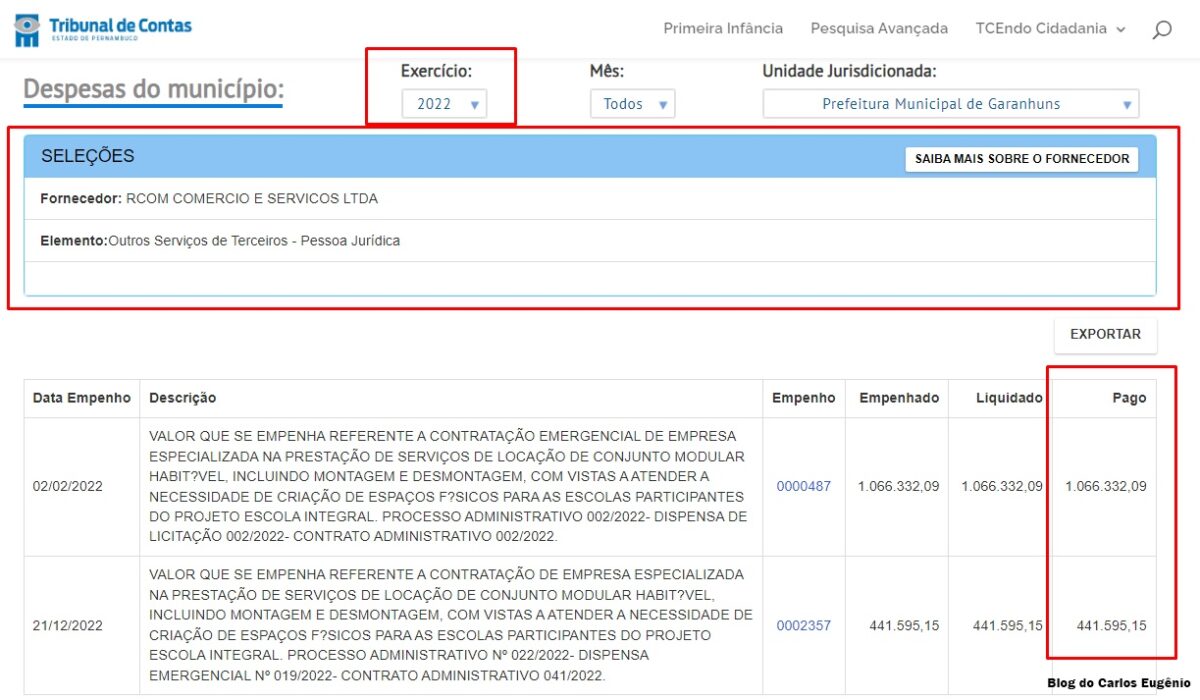Screen dimensions: 1200x700
Task: Click the Exportar button
Action: click(1105, 334)
